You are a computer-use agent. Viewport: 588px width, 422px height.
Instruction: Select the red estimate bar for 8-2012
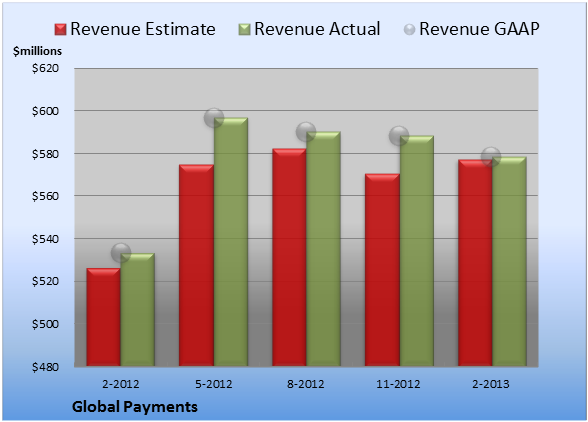tap(289, 257)
